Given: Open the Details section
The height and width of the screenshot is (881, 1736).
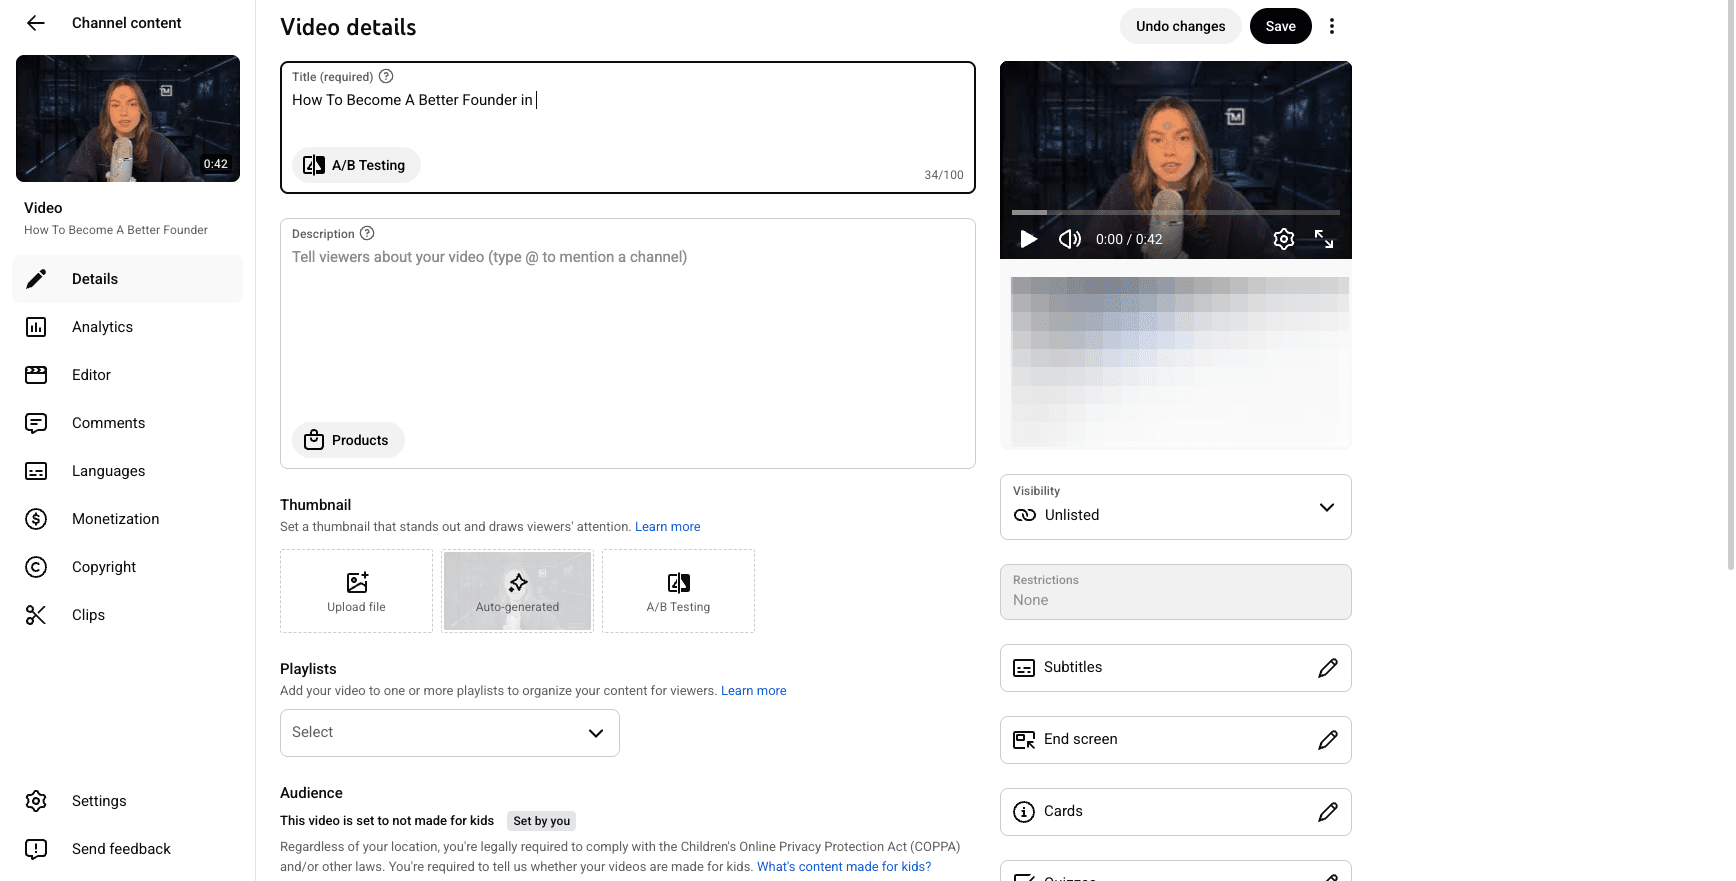Looking at the screenshot, I should coord(127,279).
